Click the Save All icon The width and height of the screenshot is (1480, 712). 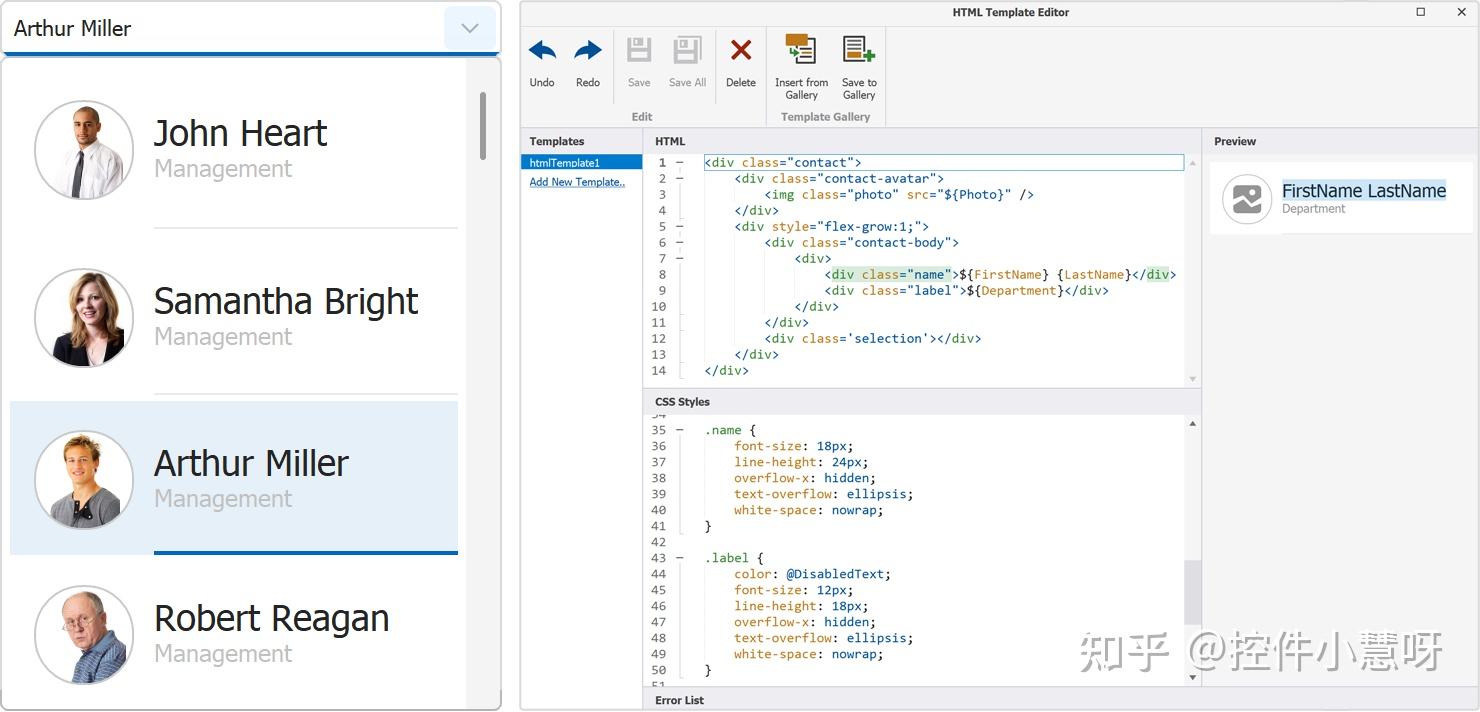coord(687,51)
